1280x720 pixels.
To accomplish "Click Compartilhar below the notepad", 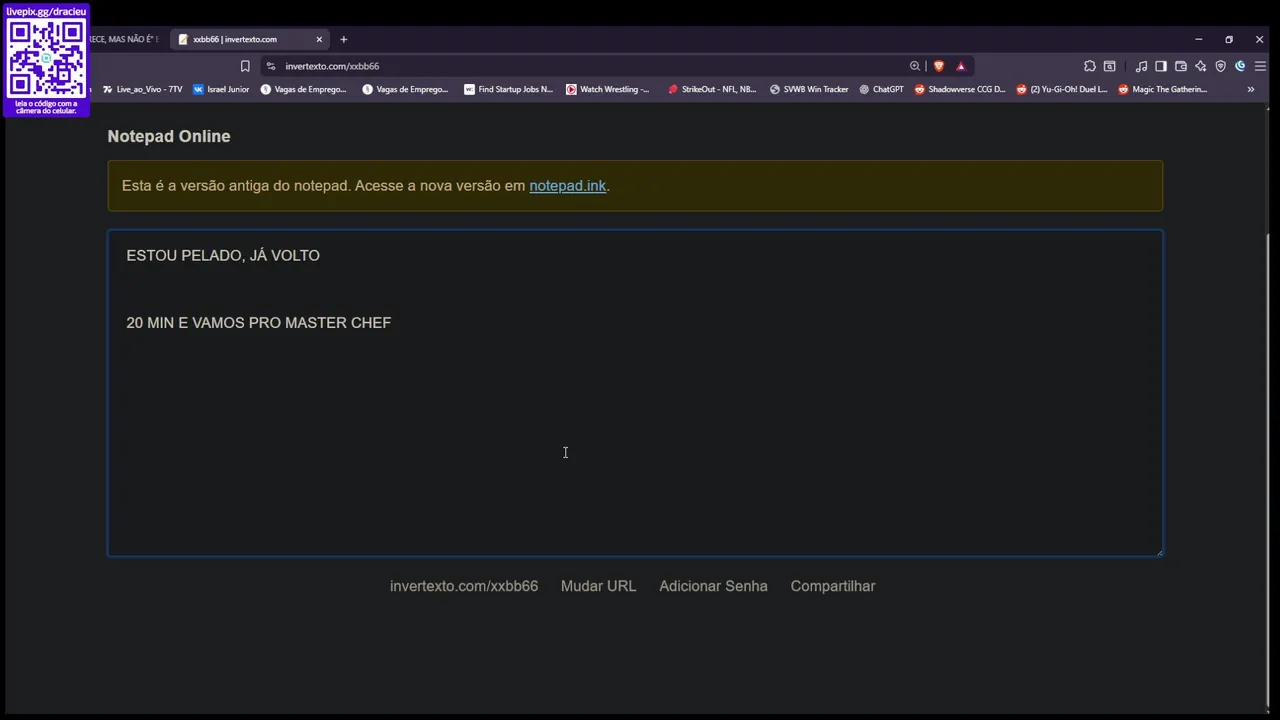I will tap(833, 586).
